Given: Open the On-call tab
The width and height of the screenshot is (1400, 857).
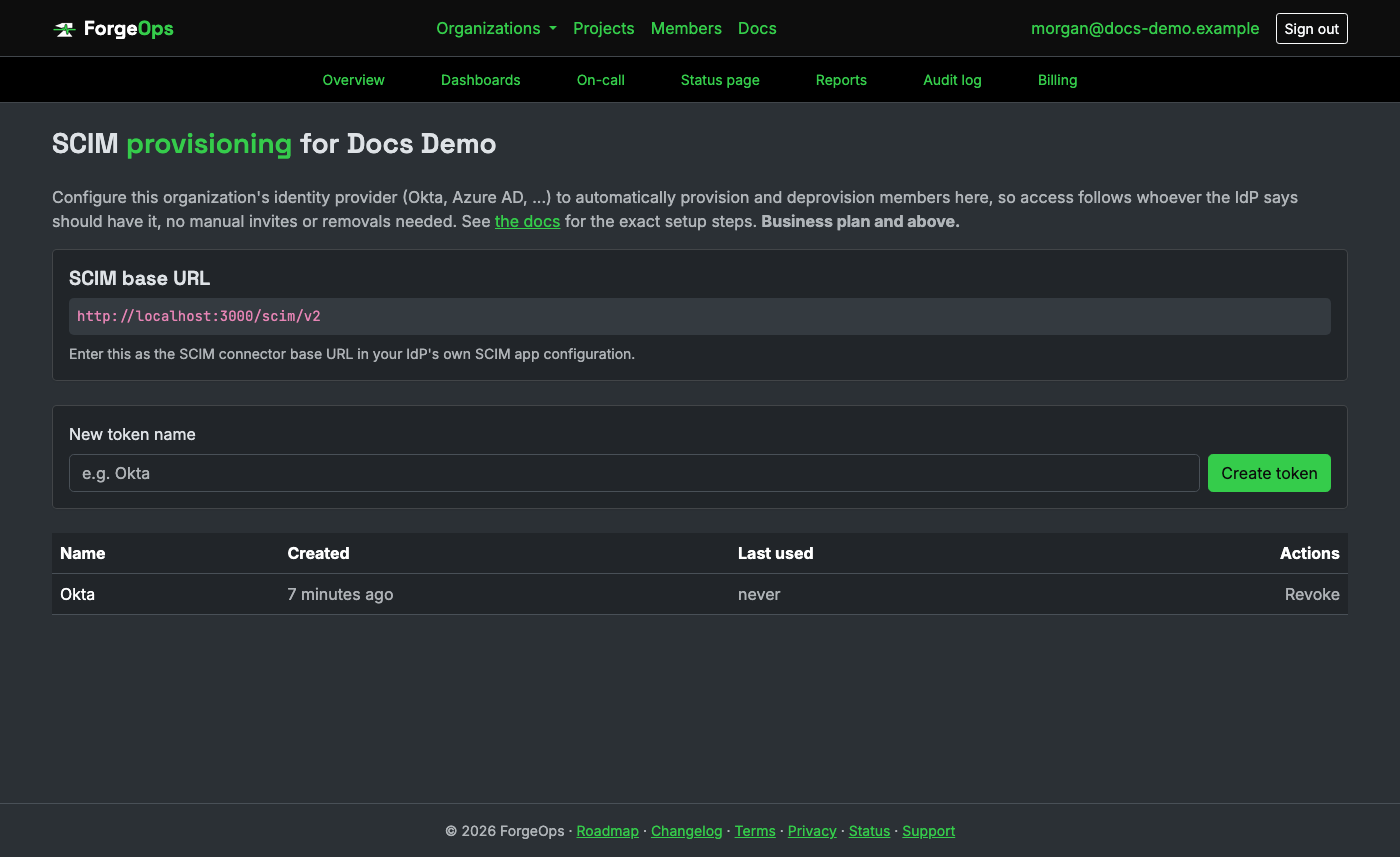Looking at the screenshot, I should [x=600, y=80].
